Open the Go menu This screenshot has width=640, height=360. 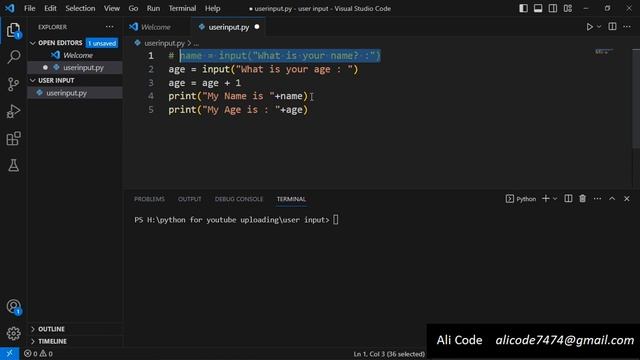(x=133, y=9)
